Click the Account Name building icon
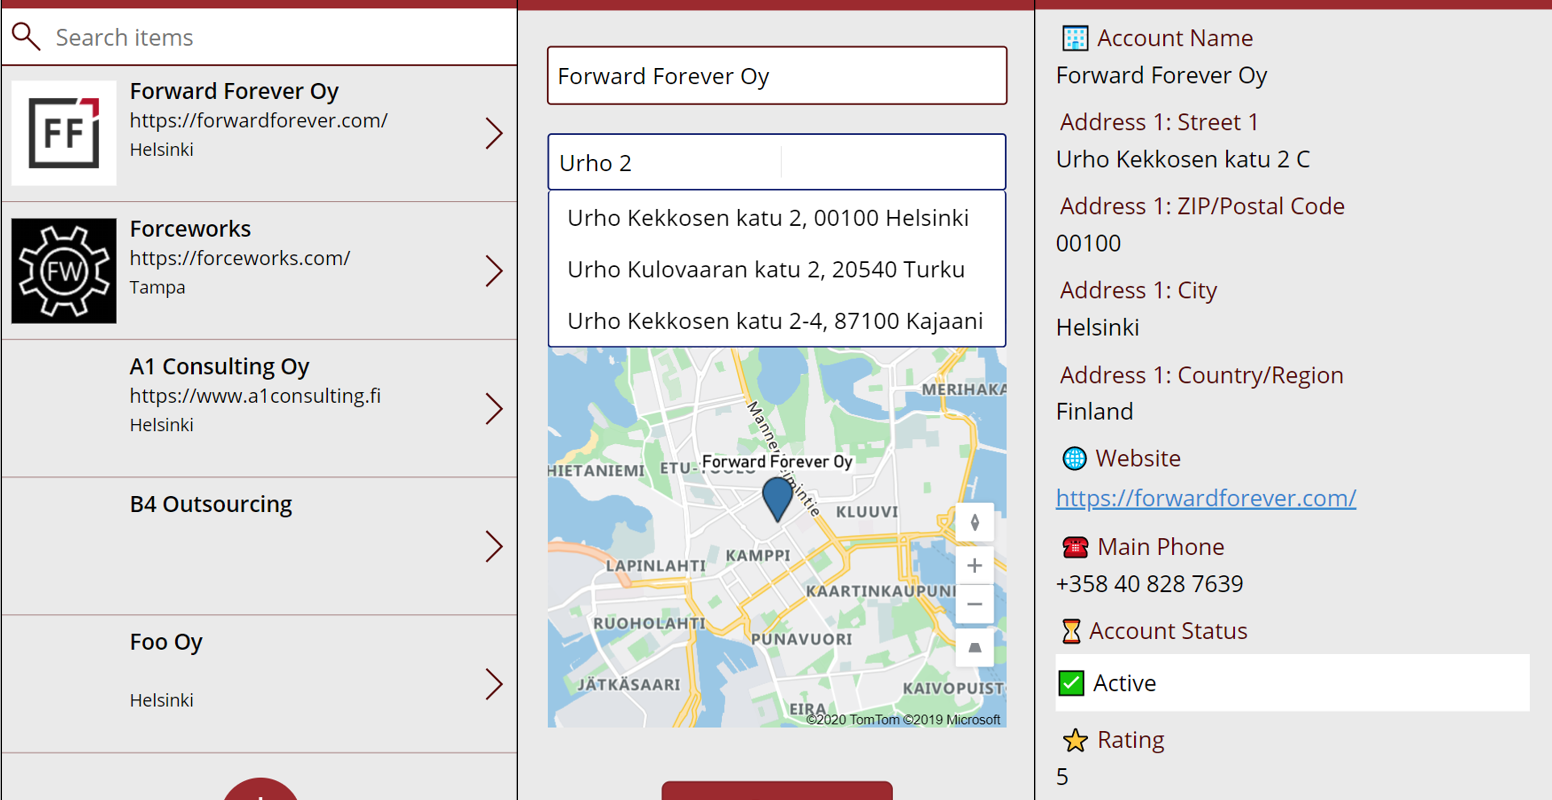 pos(1075,38)
